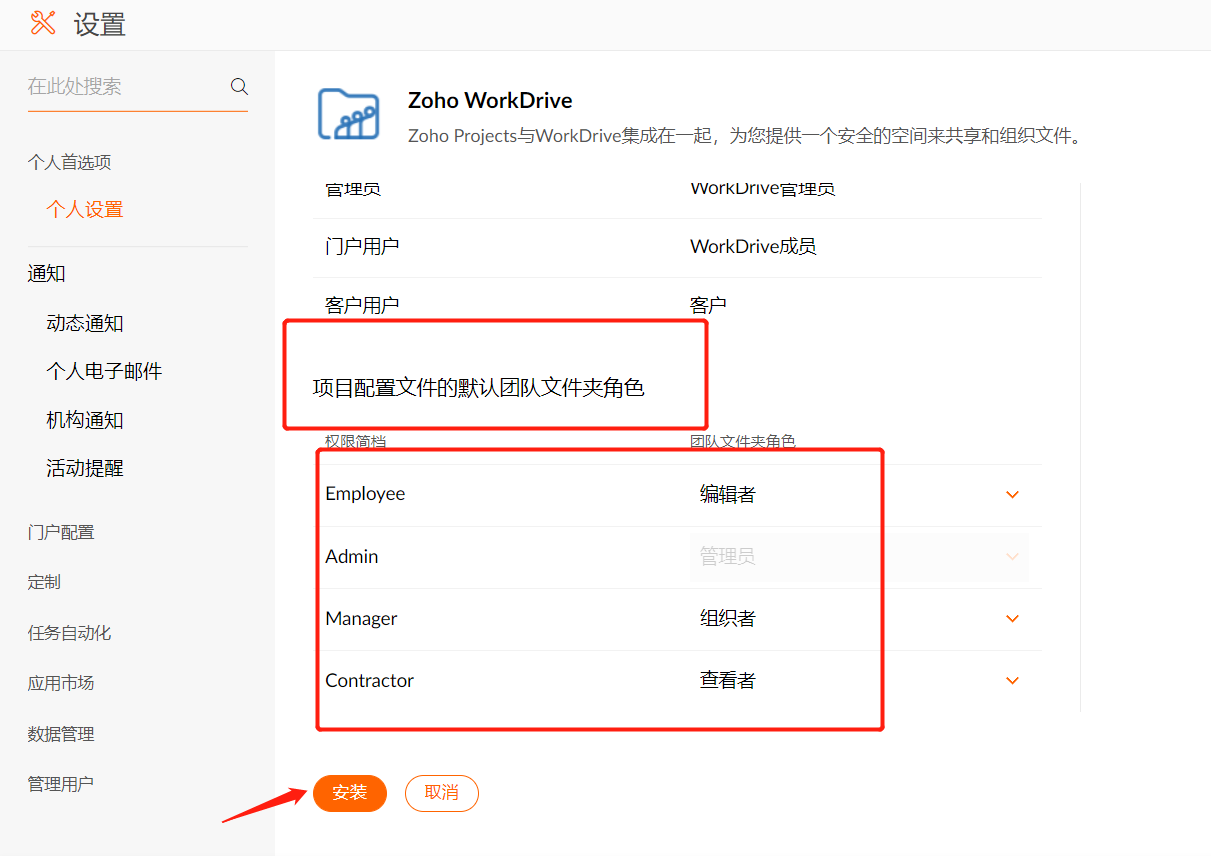Open 机构通知 settings
1211x856 pixels.
85,420
